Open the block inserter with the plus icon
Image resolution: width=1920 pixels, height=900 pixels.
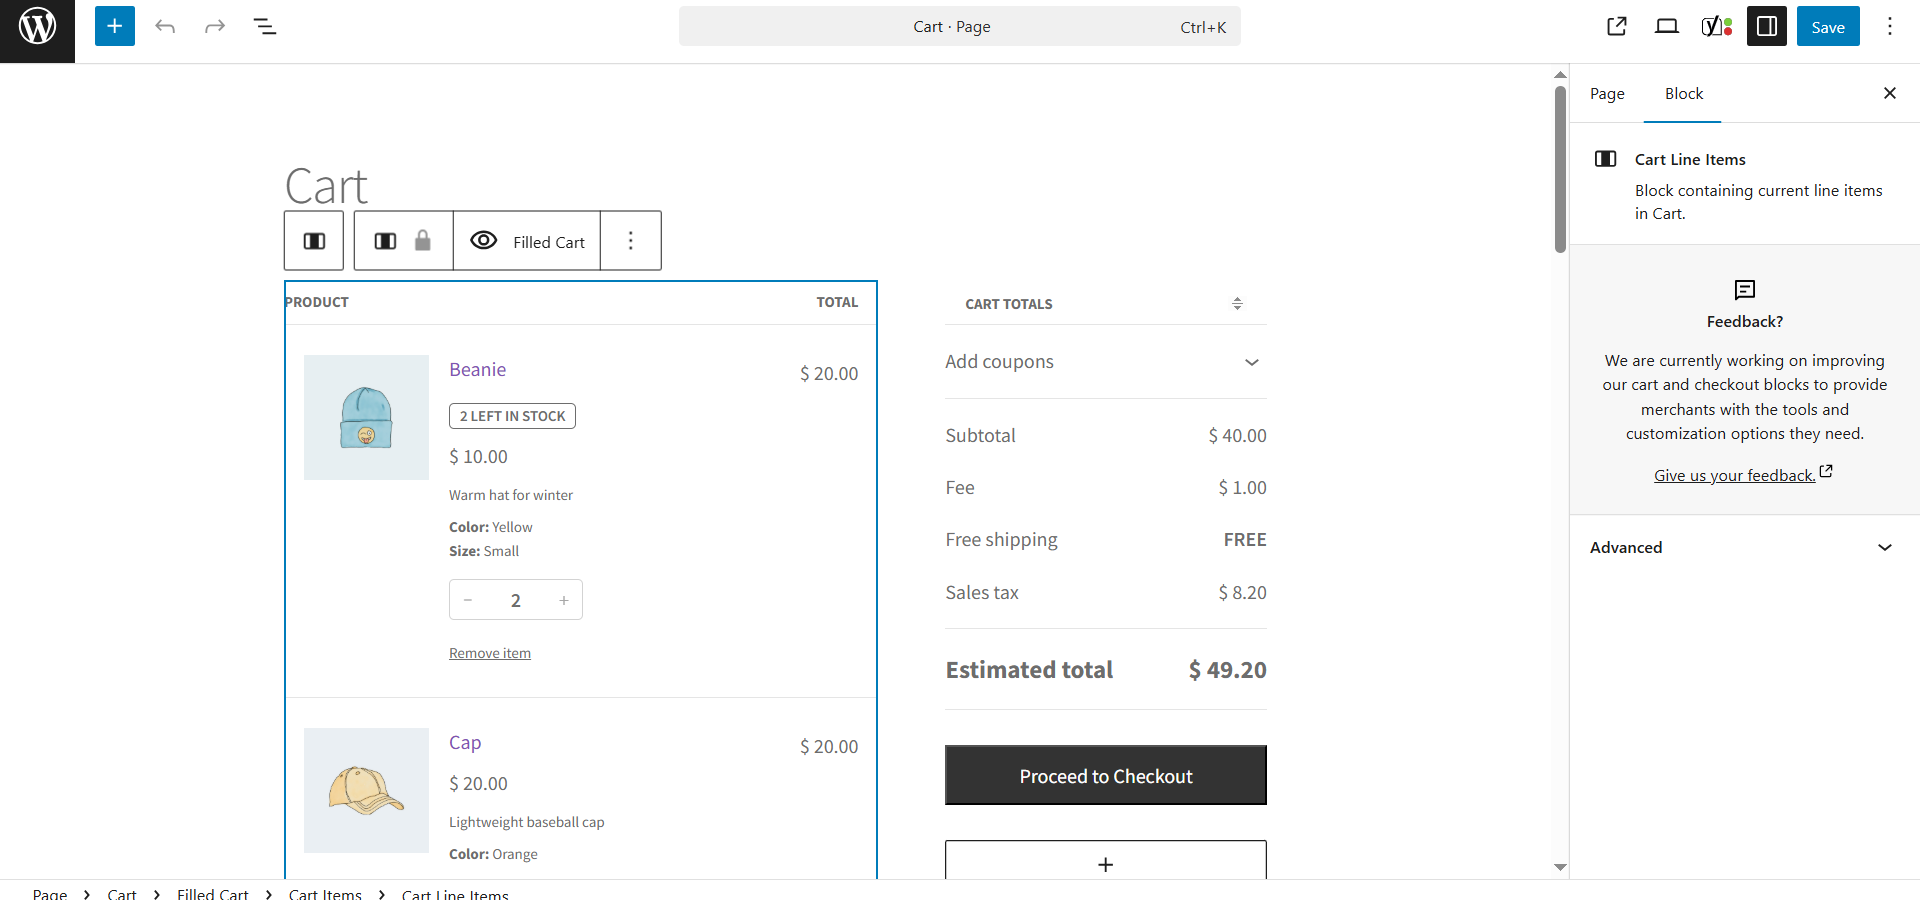tap(114, 26)
